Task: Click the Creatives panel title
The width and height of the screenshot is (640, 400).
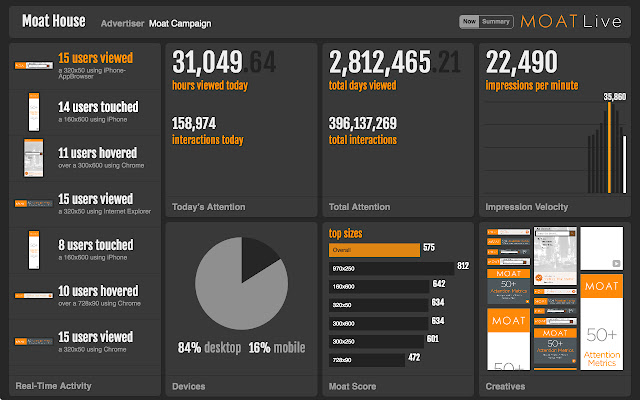Action: point(505,386)
